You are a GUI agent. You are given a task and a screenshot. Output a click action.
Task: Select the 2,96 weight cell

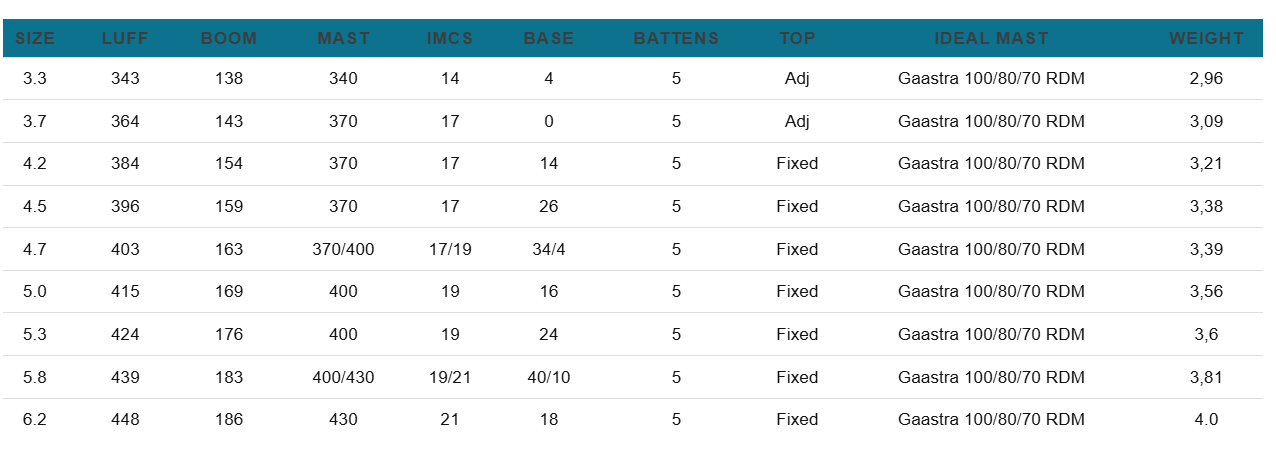pos(1206,78)
